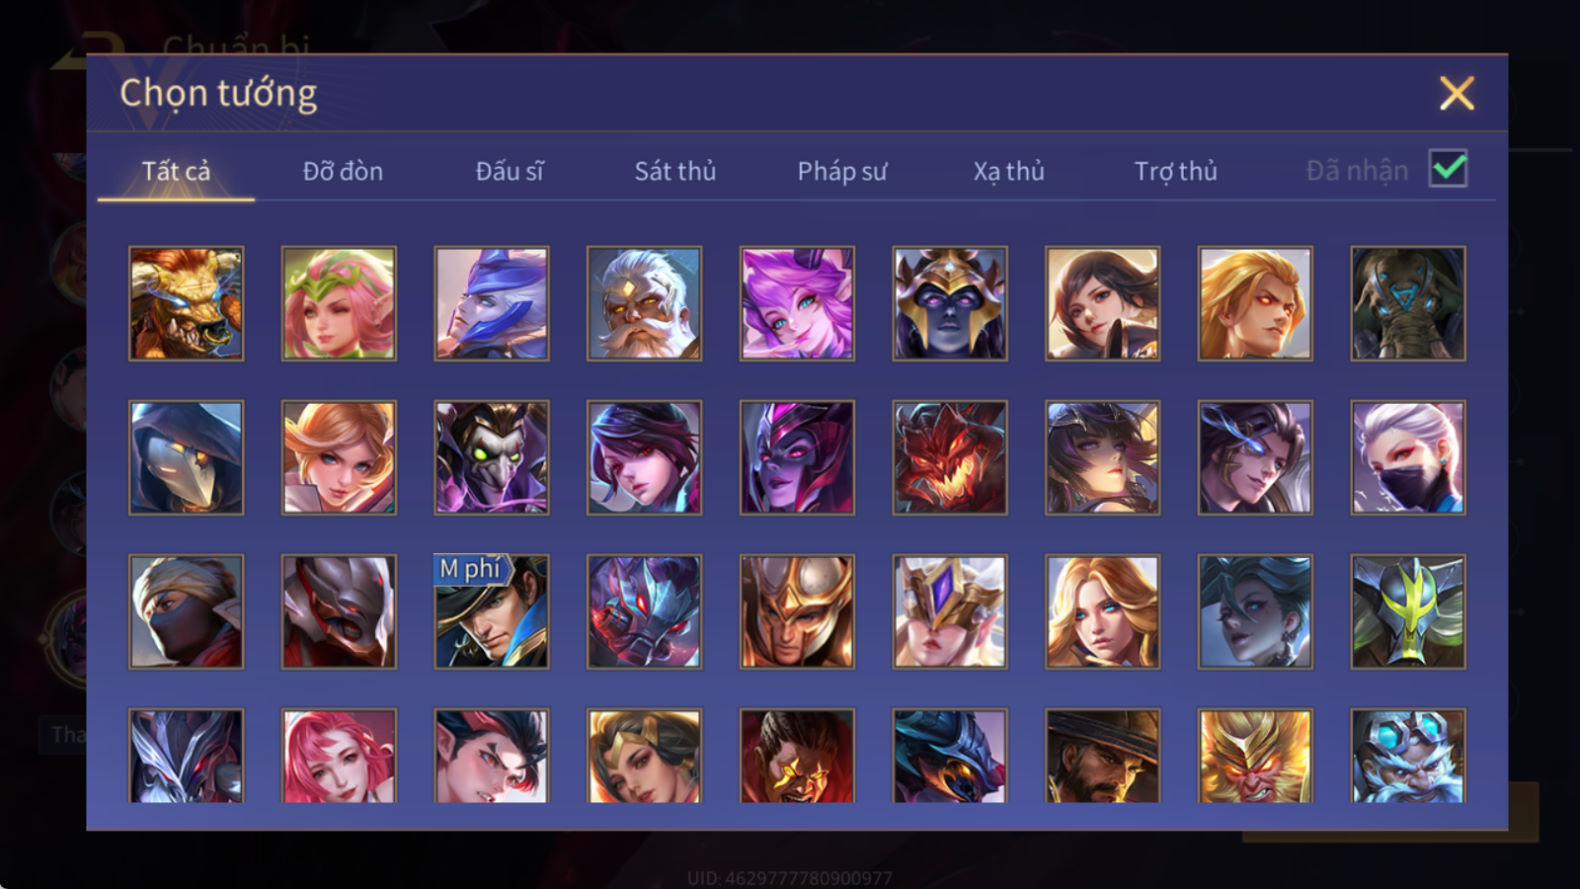Pick the cowboy hat bearded hero
1580x889 pixels.
coord(1102,756)
